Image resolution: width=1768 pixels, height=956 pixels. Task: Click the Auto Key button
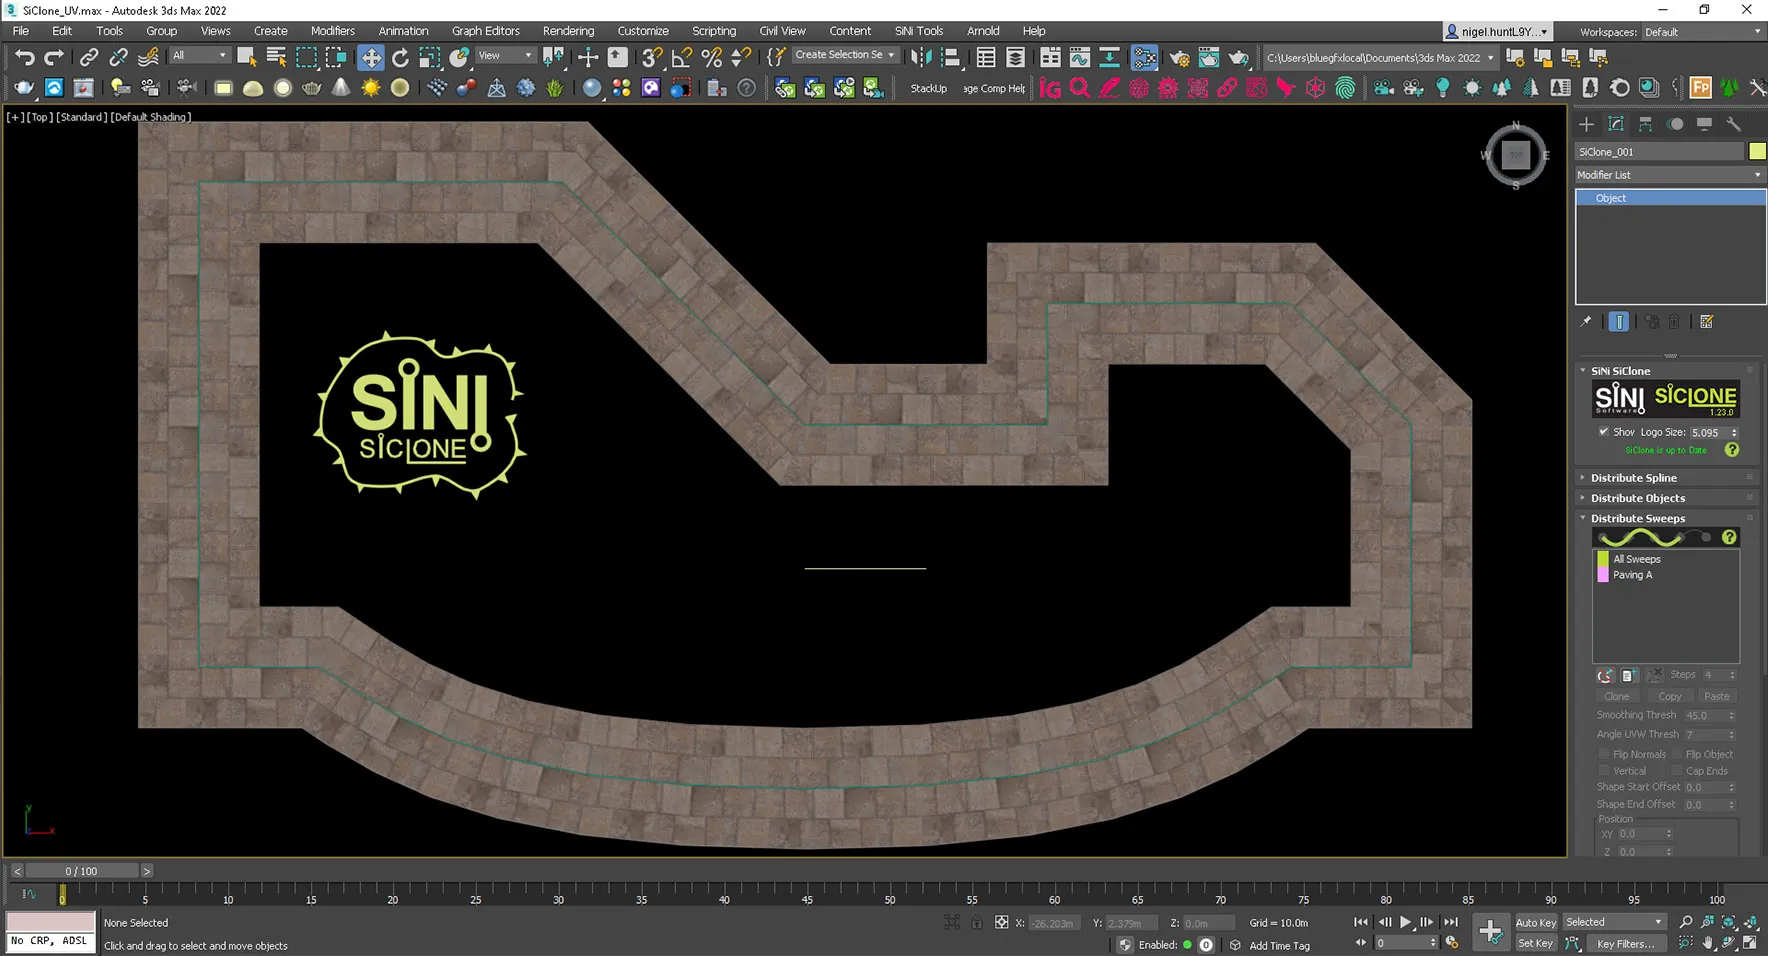click(x=1535, y=923)
